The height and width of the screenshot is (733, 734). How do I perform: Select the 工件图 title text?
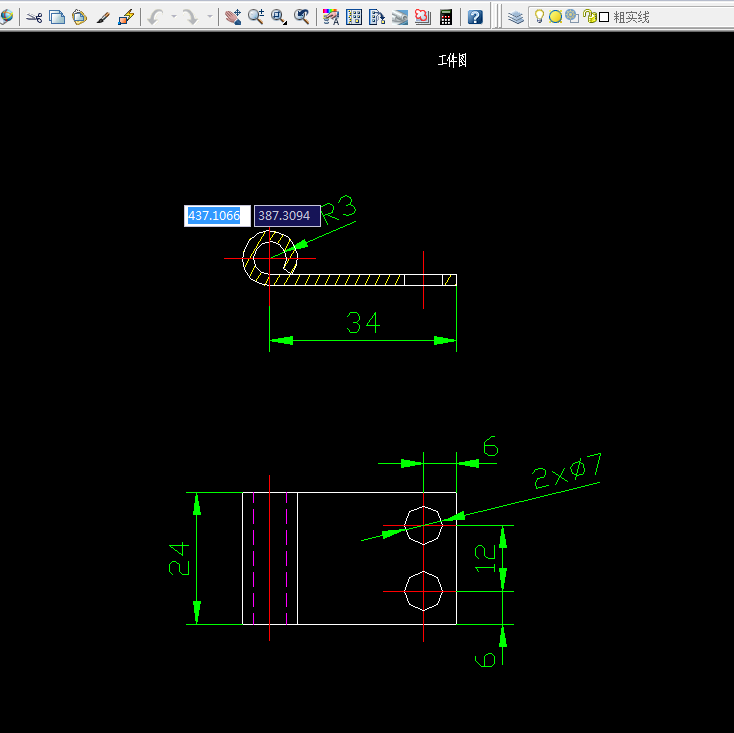(452, 60)
